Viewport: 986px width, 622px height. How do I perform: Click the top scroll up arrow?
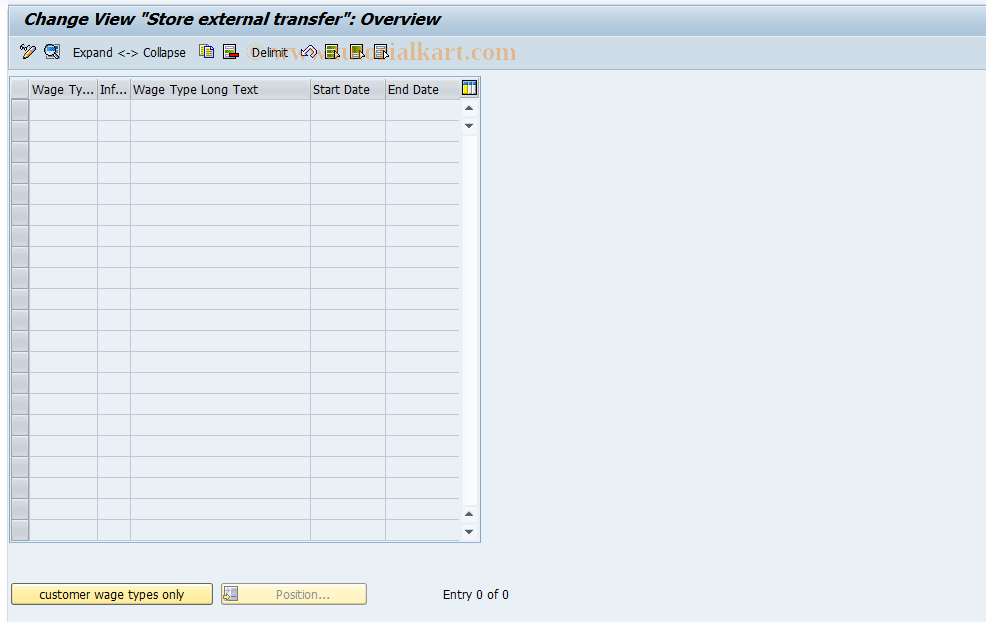click(469, 108)
